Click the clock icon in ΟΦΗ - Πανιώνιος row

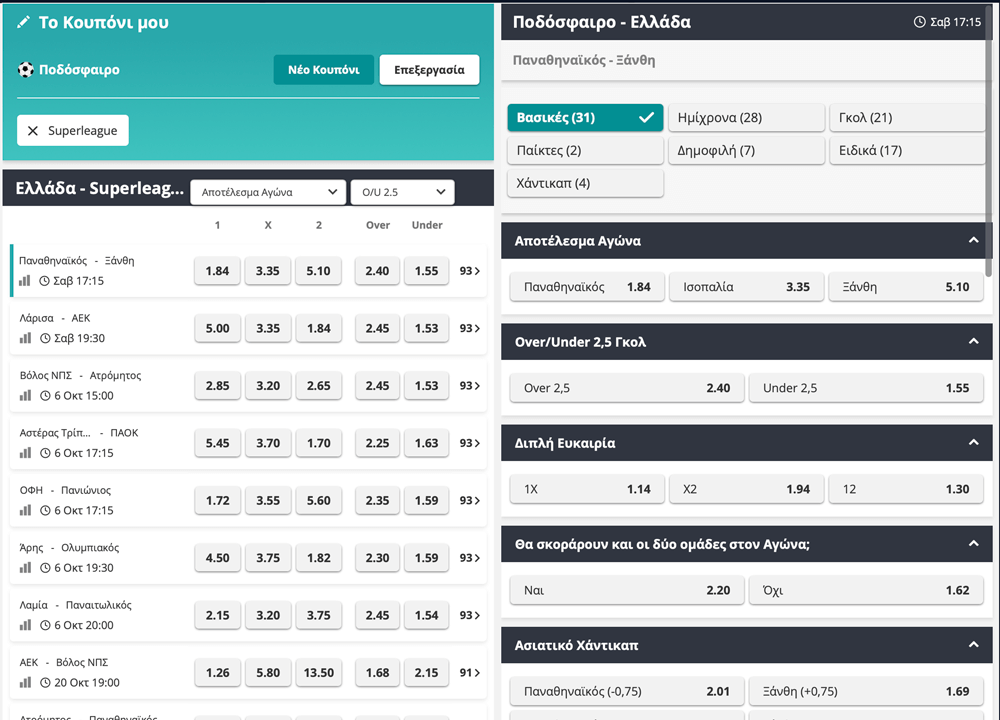(x=45, y=510)
